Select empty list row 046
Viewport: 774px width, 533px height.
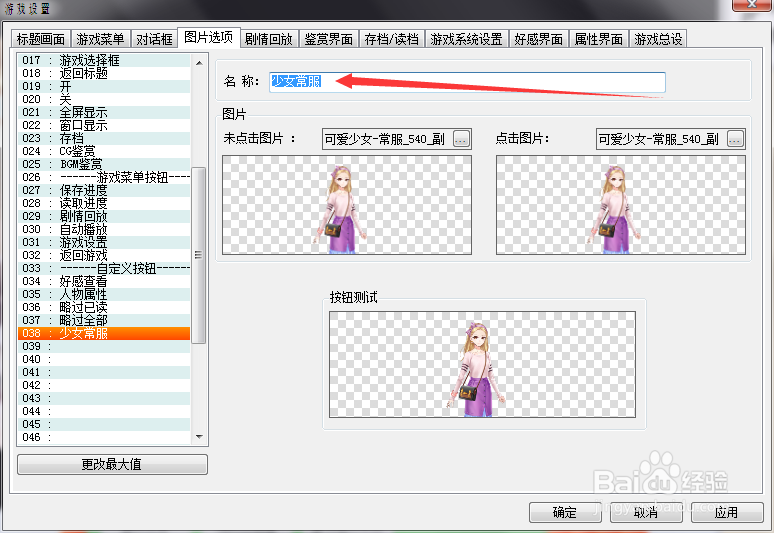point(104,437)
